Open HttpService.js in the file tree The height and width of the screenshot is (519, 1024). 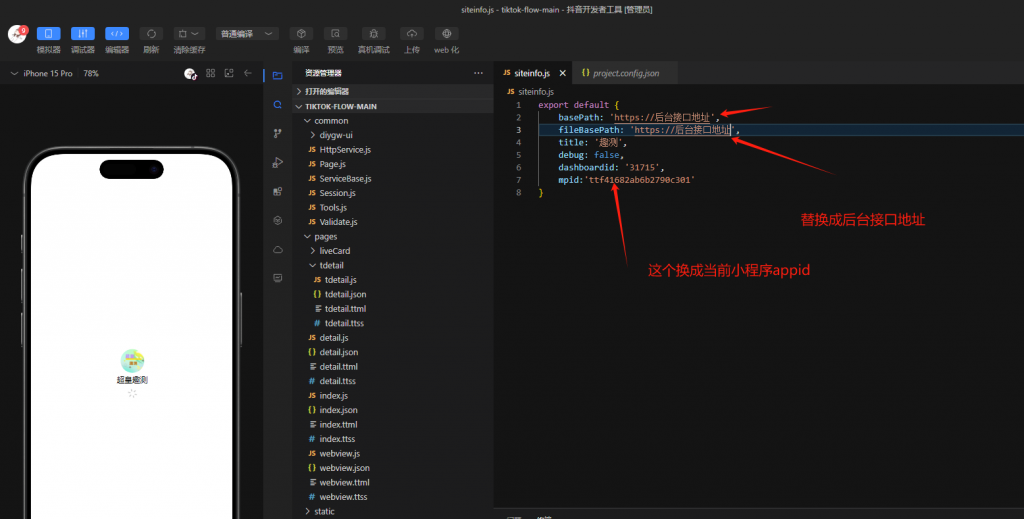[345, 149]
